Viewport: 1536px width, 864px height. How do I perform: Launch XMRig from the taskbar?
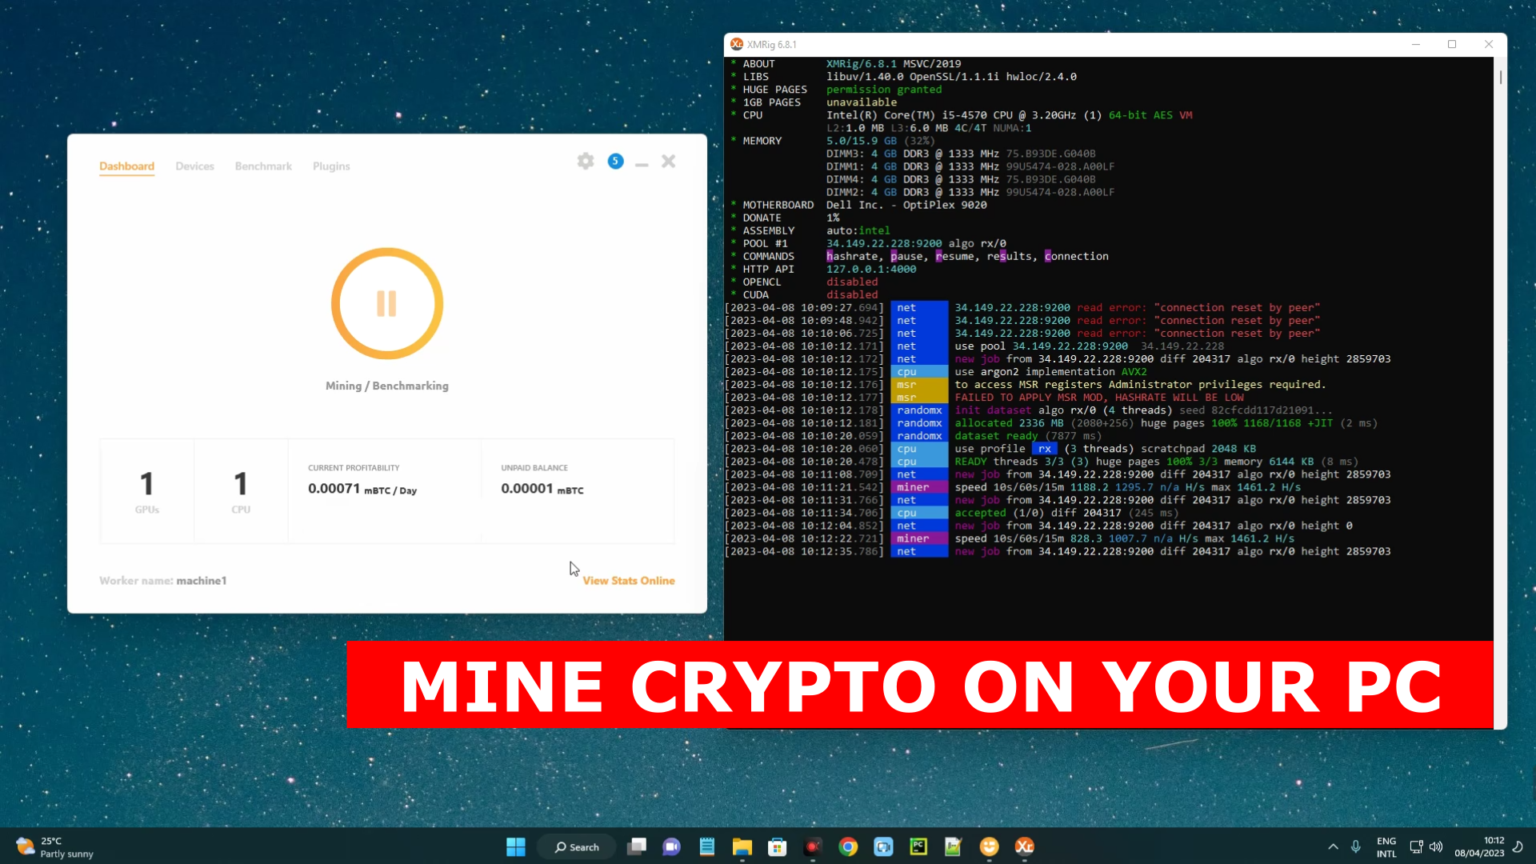(x=1023, y=846)
